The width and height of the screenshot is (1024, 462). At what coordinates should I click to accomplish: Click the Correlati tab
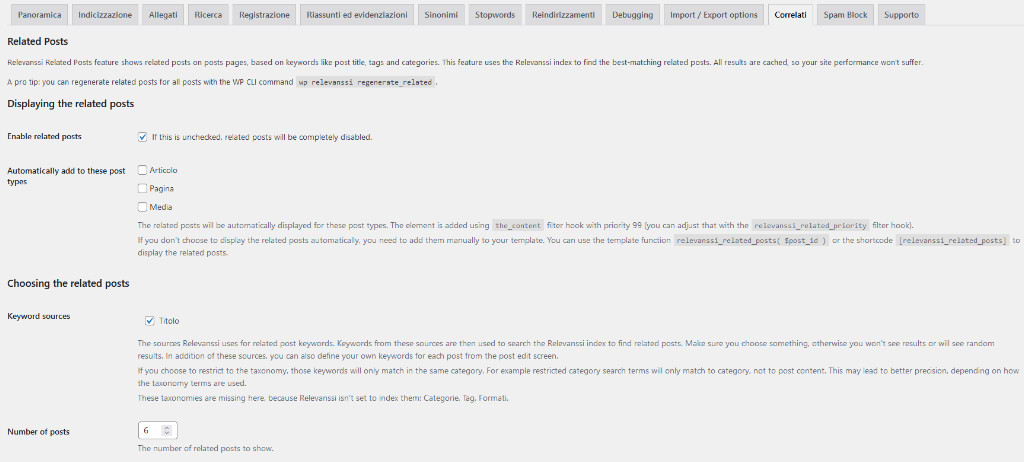pos(790,14)
